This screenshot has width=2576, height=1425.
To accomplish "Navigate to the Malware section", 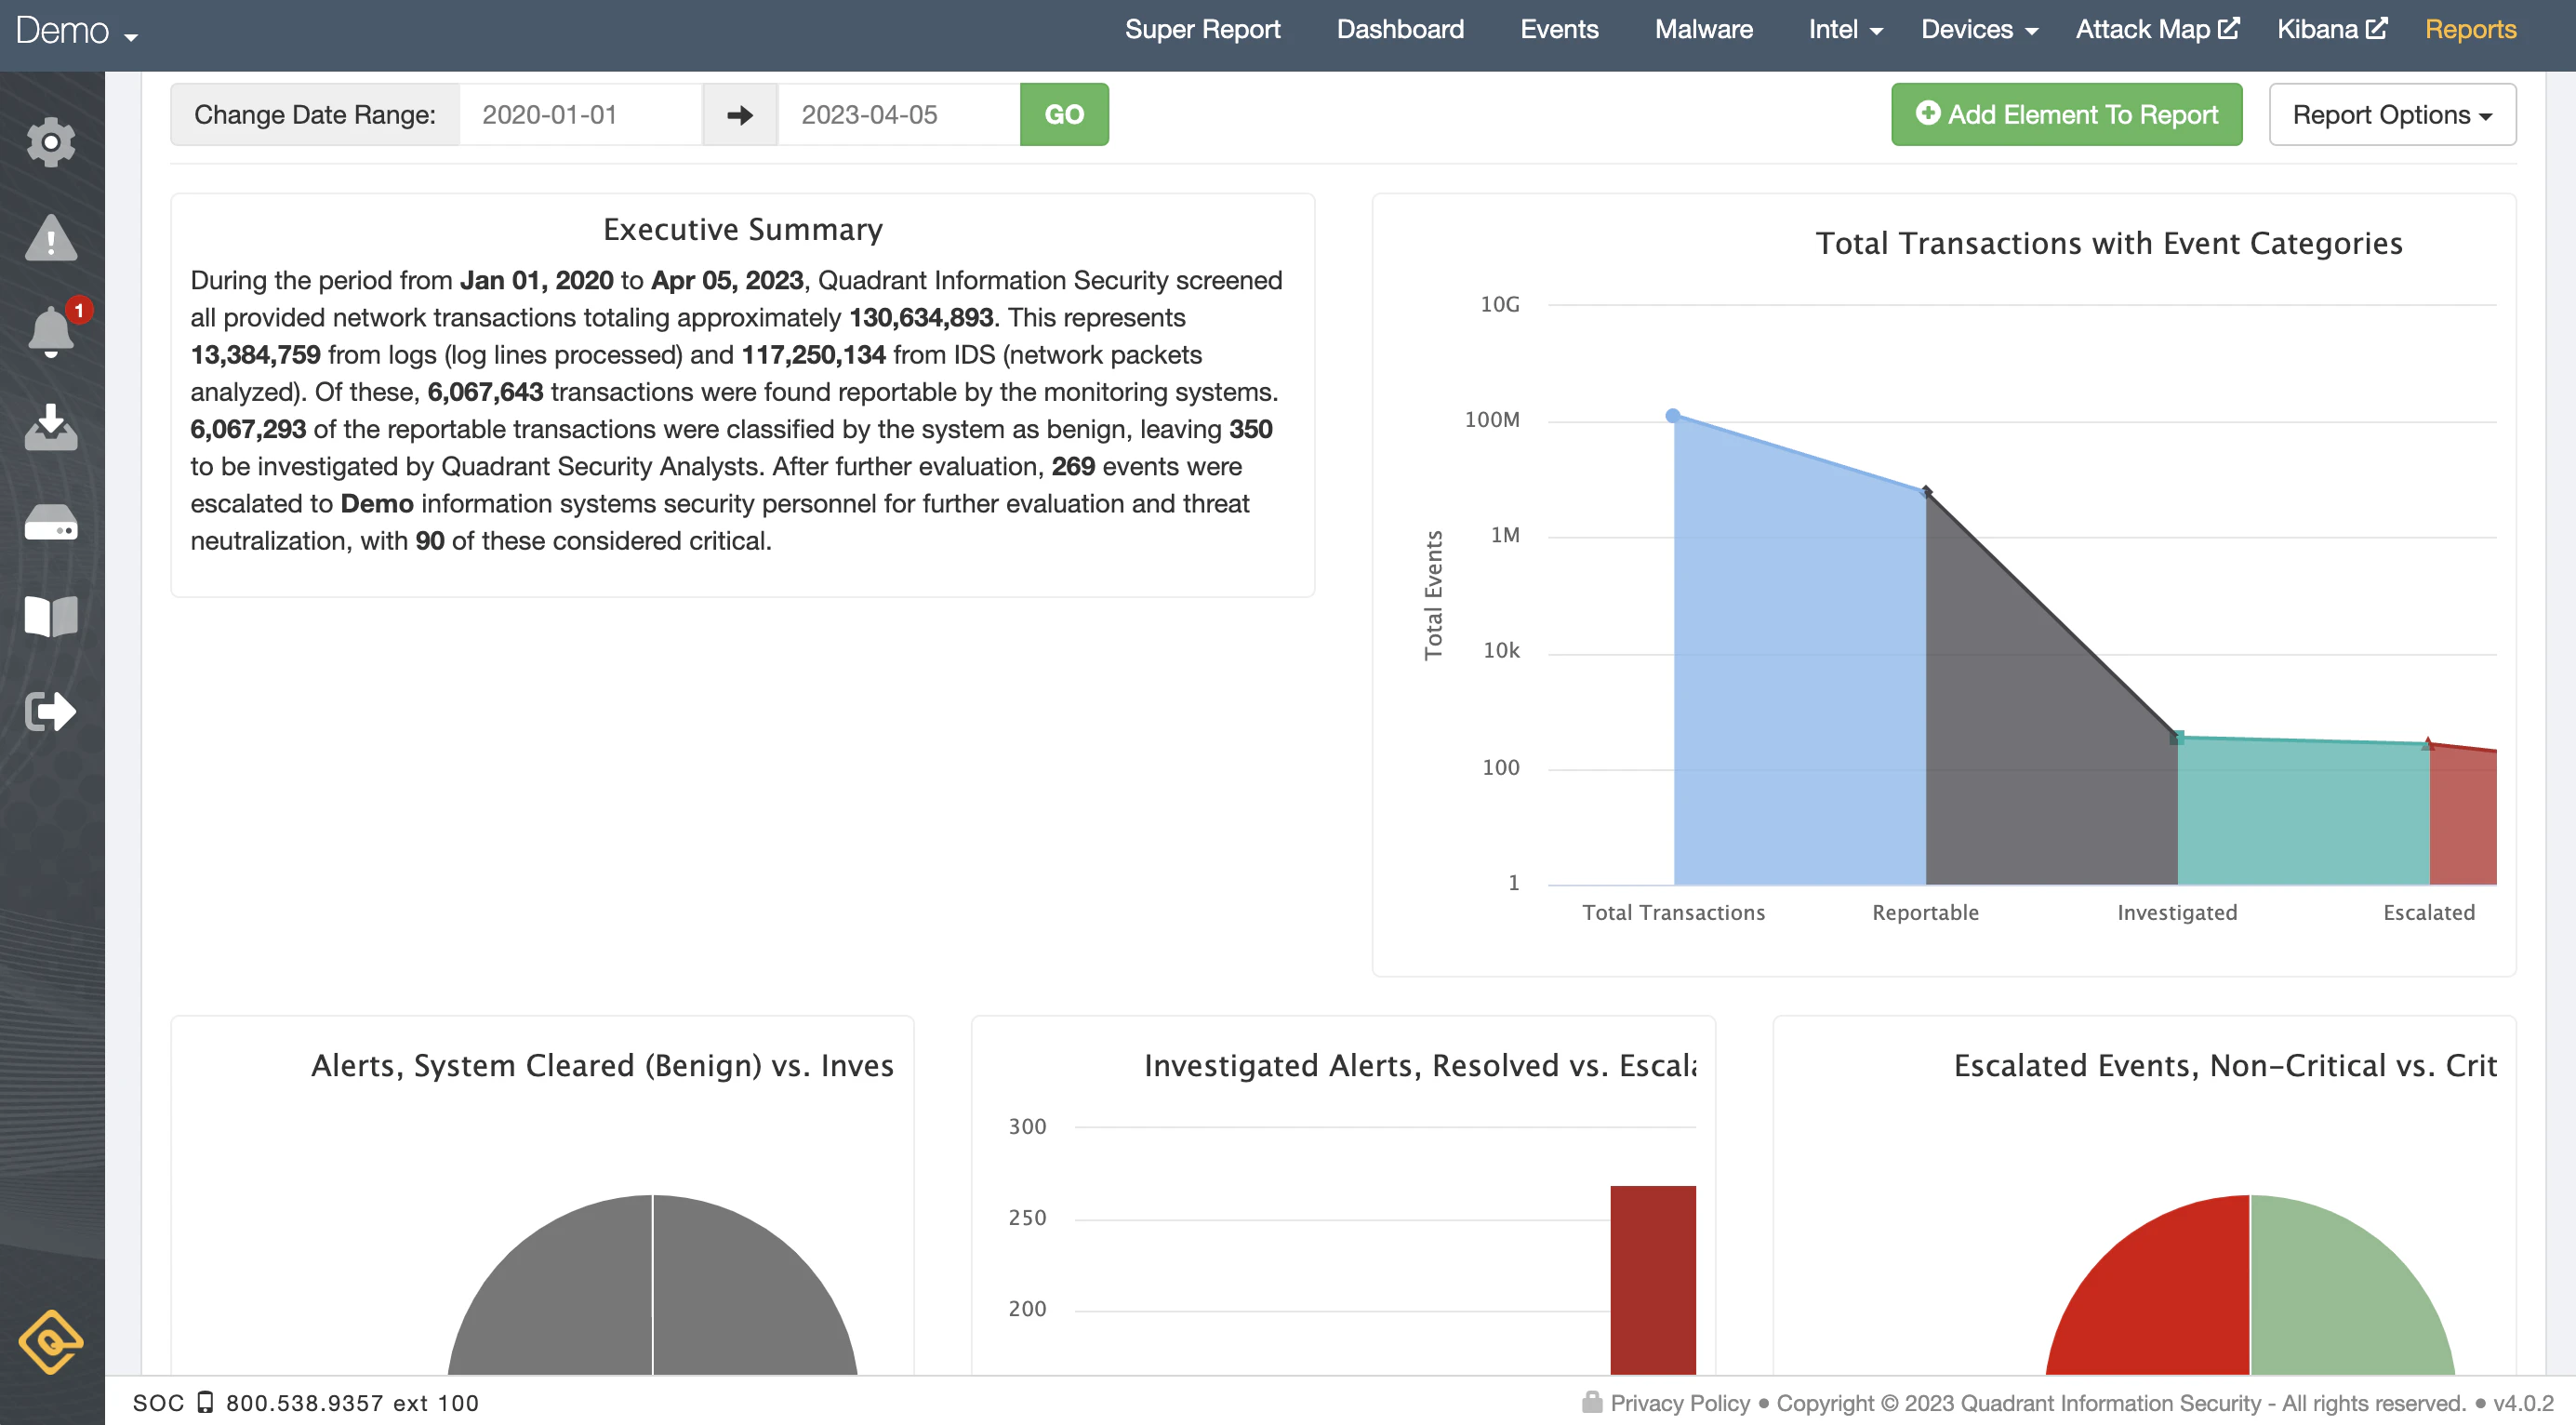I will pyautogui.click(x=1703, y=29).
